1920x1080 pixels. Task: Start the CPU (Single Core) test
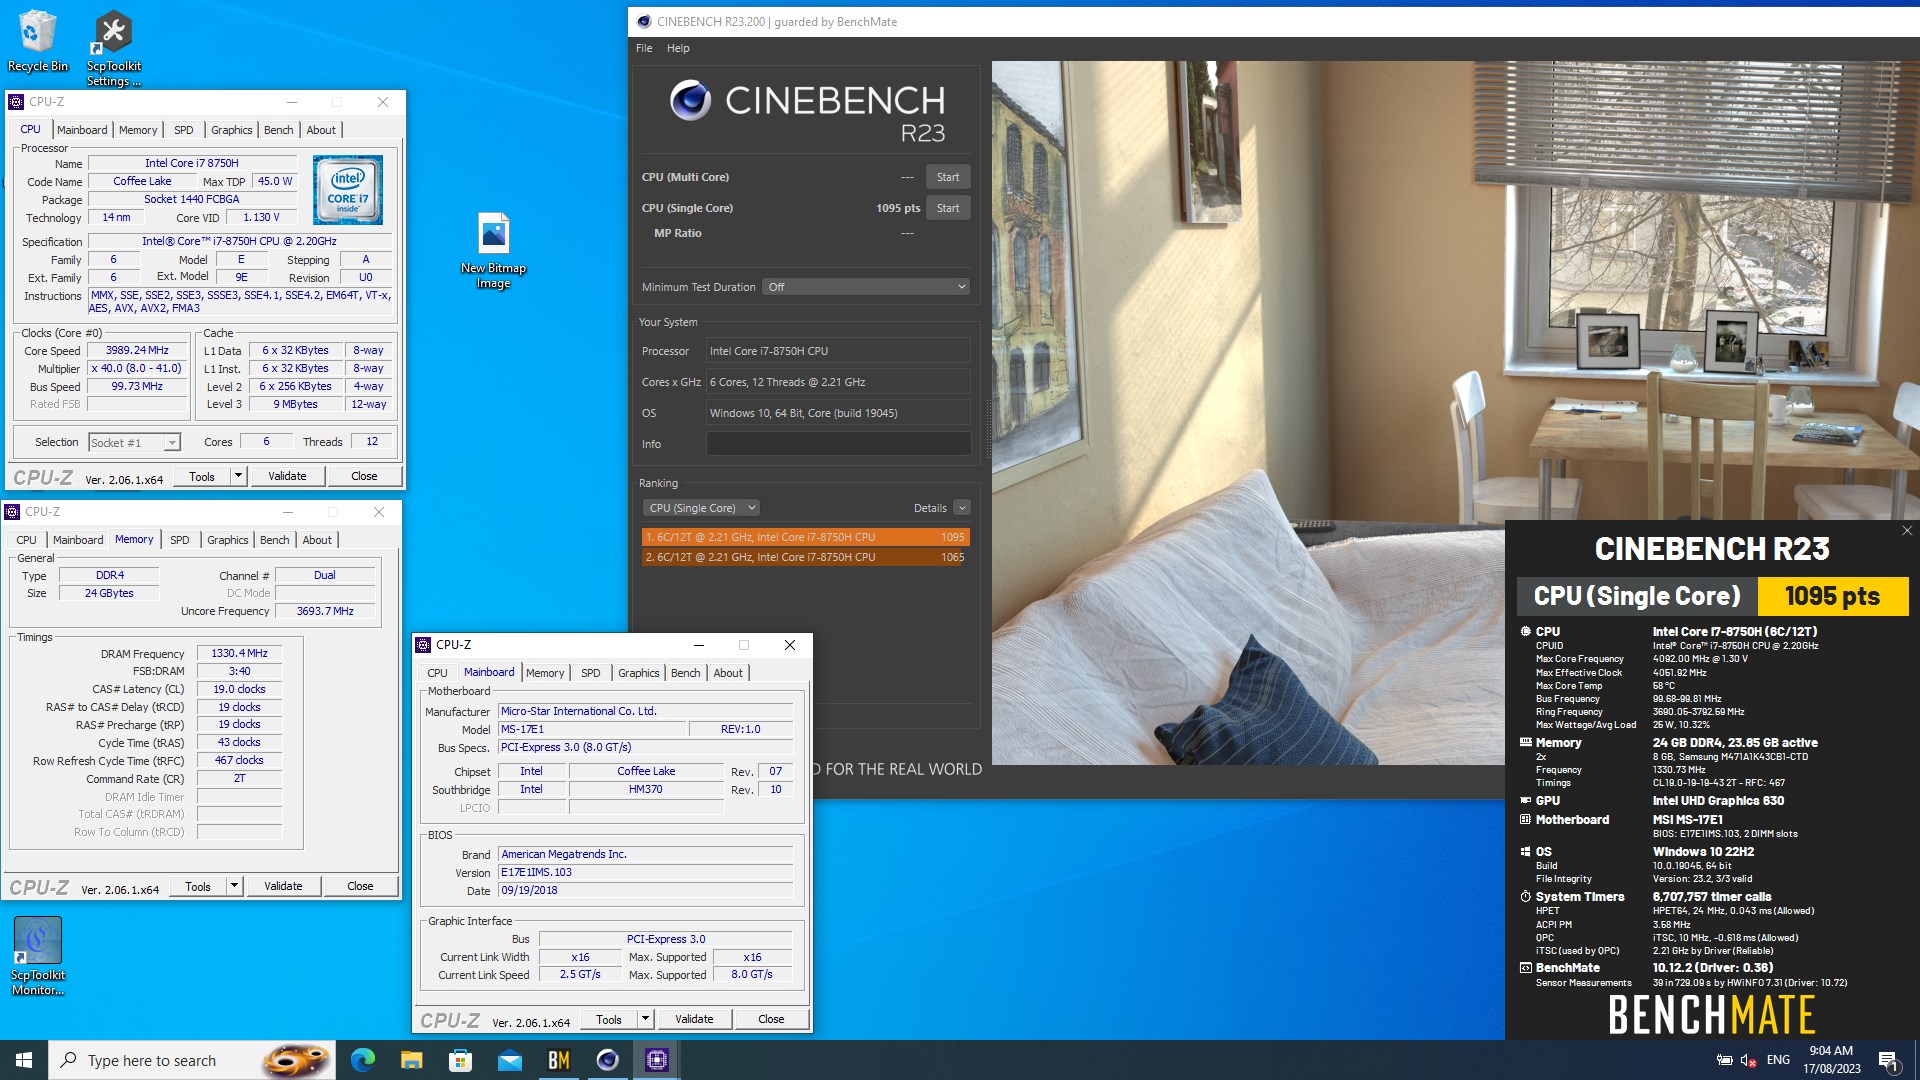pyautogui.click(x=948, y=208)
